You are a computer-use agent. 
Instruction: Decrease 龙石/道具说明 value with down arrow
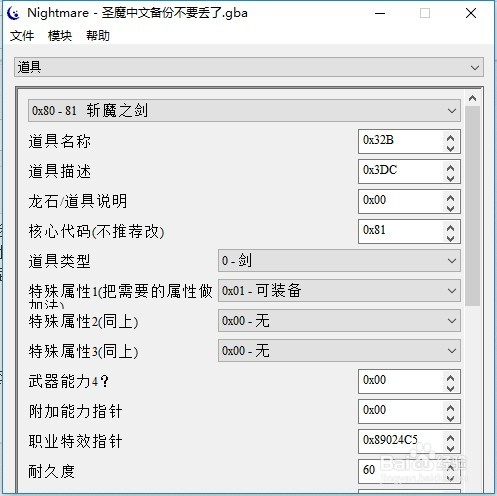click(x=450, y=208)
